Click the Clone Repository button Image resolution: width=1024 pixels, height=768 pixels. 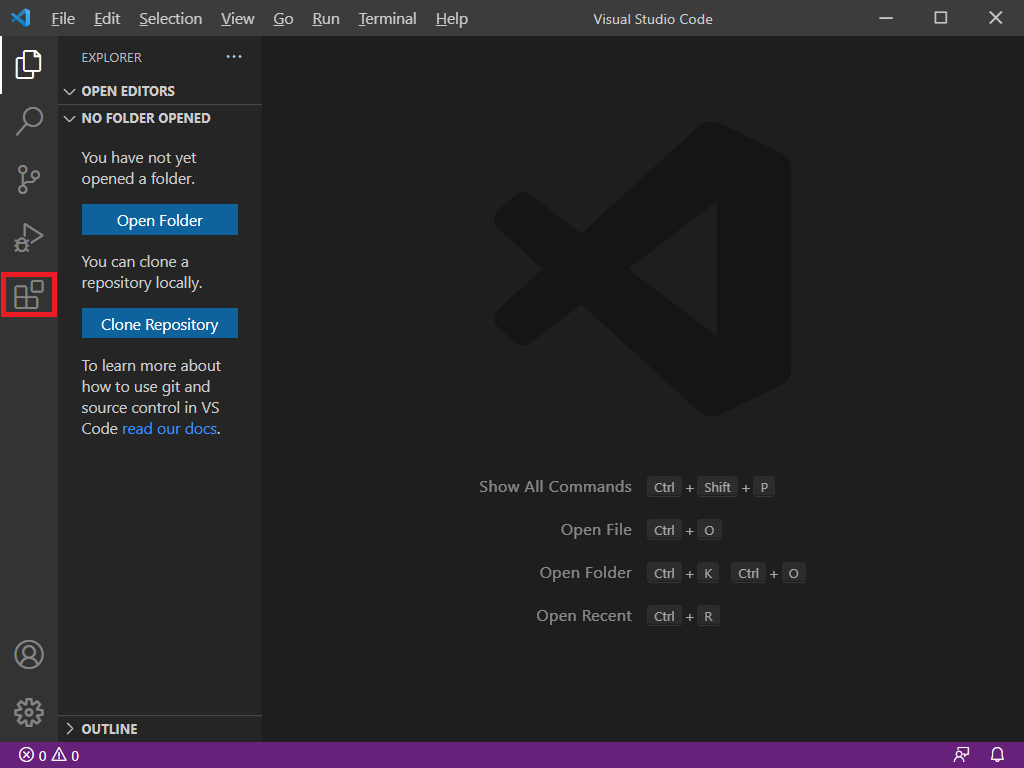click(160, 324)
